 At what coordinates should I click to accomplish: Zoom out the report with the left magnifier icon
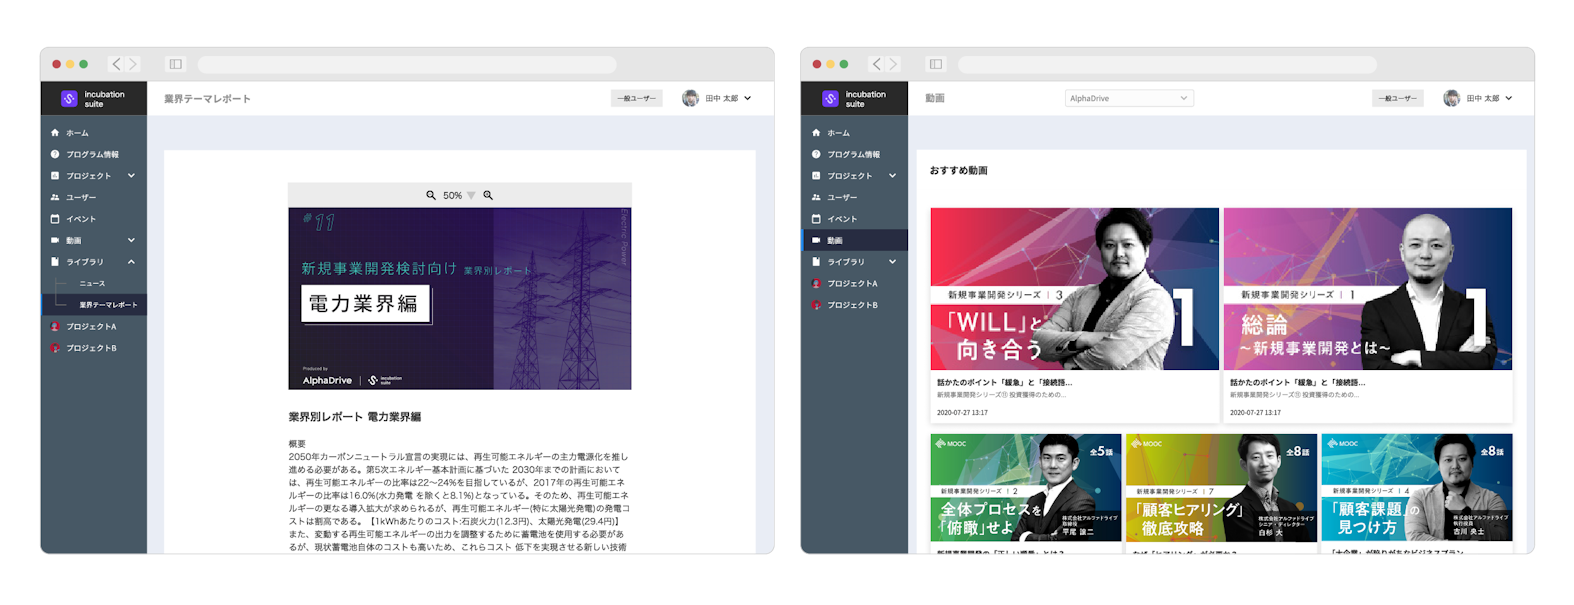coord(431,195)
